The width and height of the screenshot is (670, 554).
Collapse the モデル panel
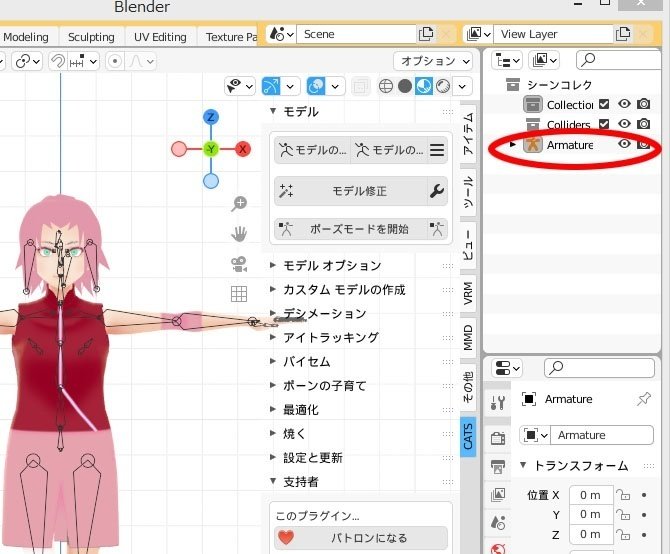273,111
